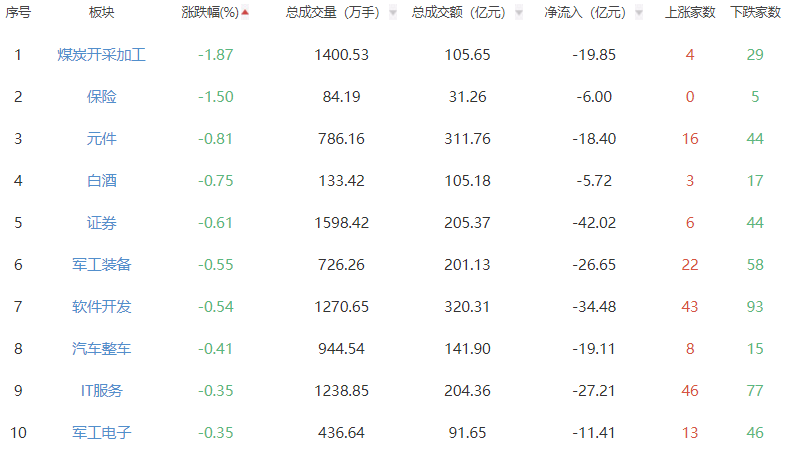Click the 序号 column header
The height and width of the screenshot is (459, 789).
18,13
